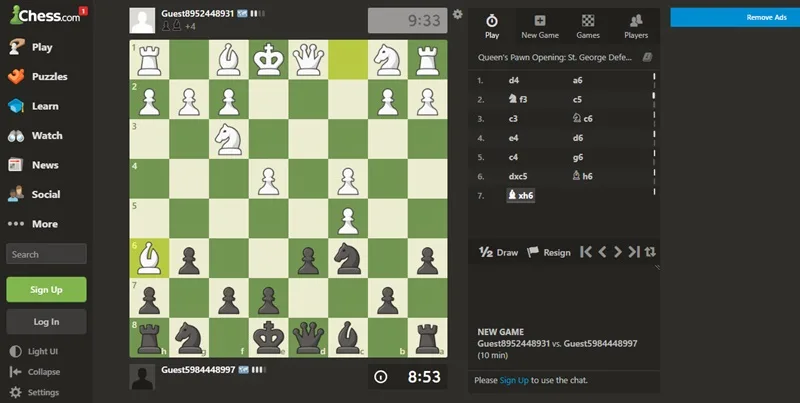Open Puzzles from the sidebar
The height and width of the screenshot is (403, 800).
click(37, 77)
